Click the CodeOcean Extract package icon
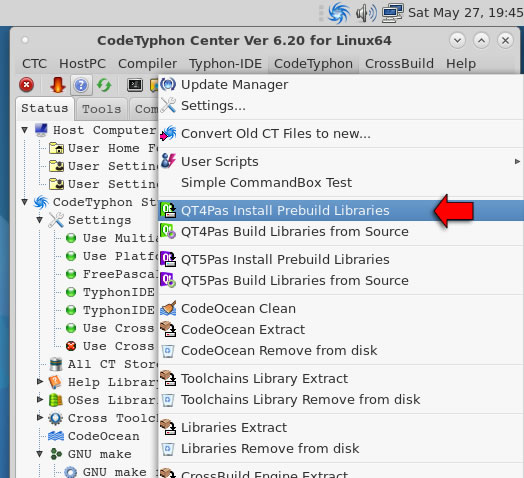The height and width of the screenshot is (478, 524). pos(168,329)
